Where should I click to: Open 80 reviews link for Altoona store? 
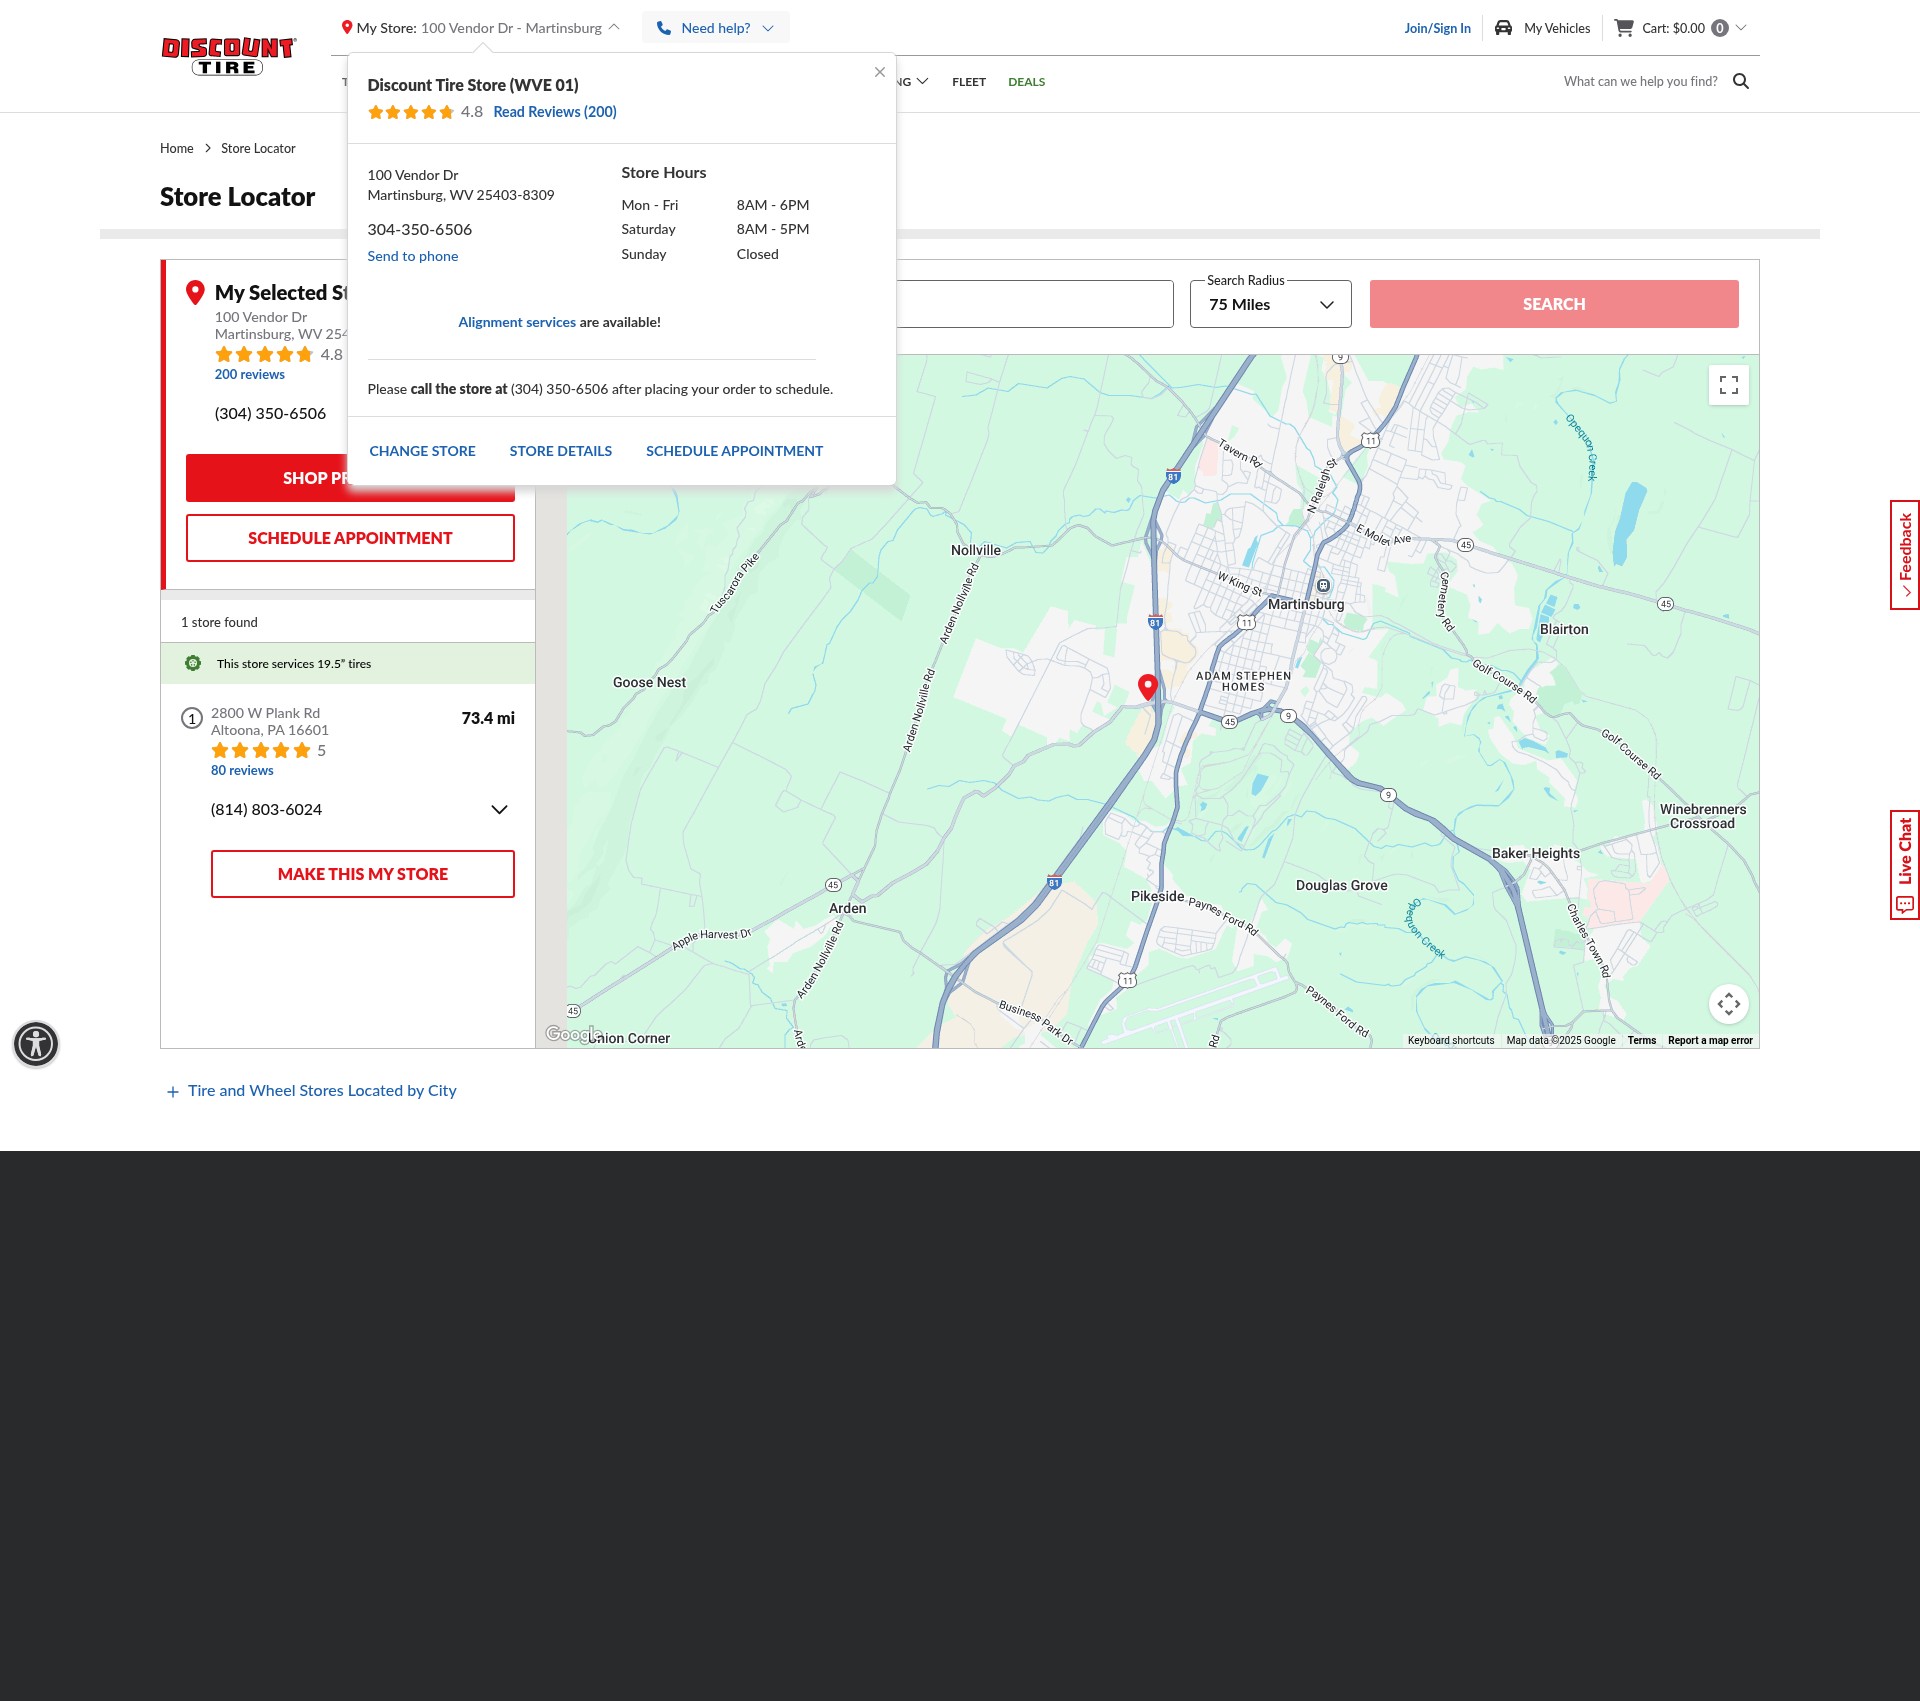pyautogui.click(x=242, y=770)
